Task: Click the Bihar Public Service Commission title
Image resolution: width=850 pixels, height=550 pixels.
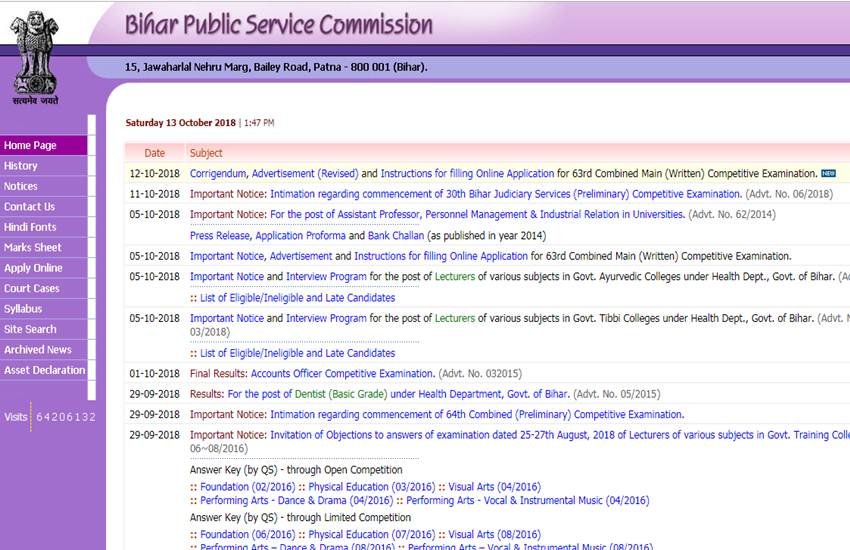Action: pos(279,25)
